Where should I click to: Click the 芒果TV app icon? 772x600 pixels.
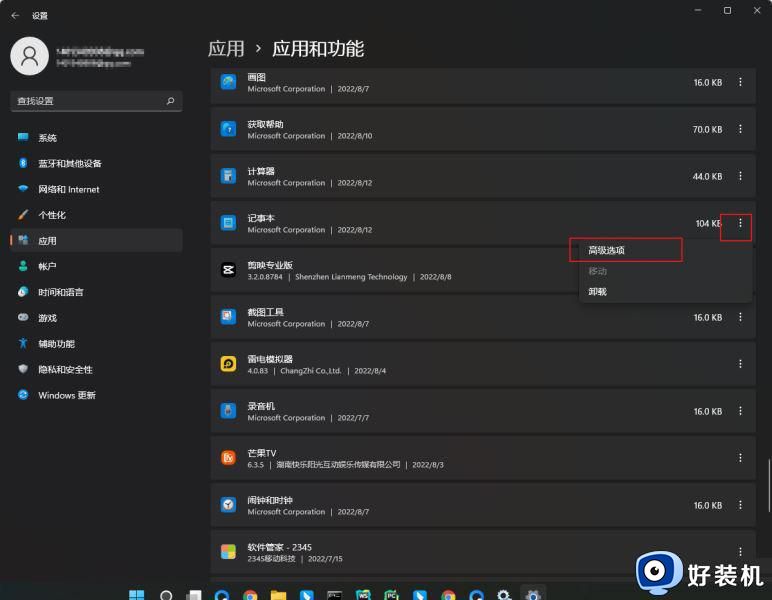[228, 458]
